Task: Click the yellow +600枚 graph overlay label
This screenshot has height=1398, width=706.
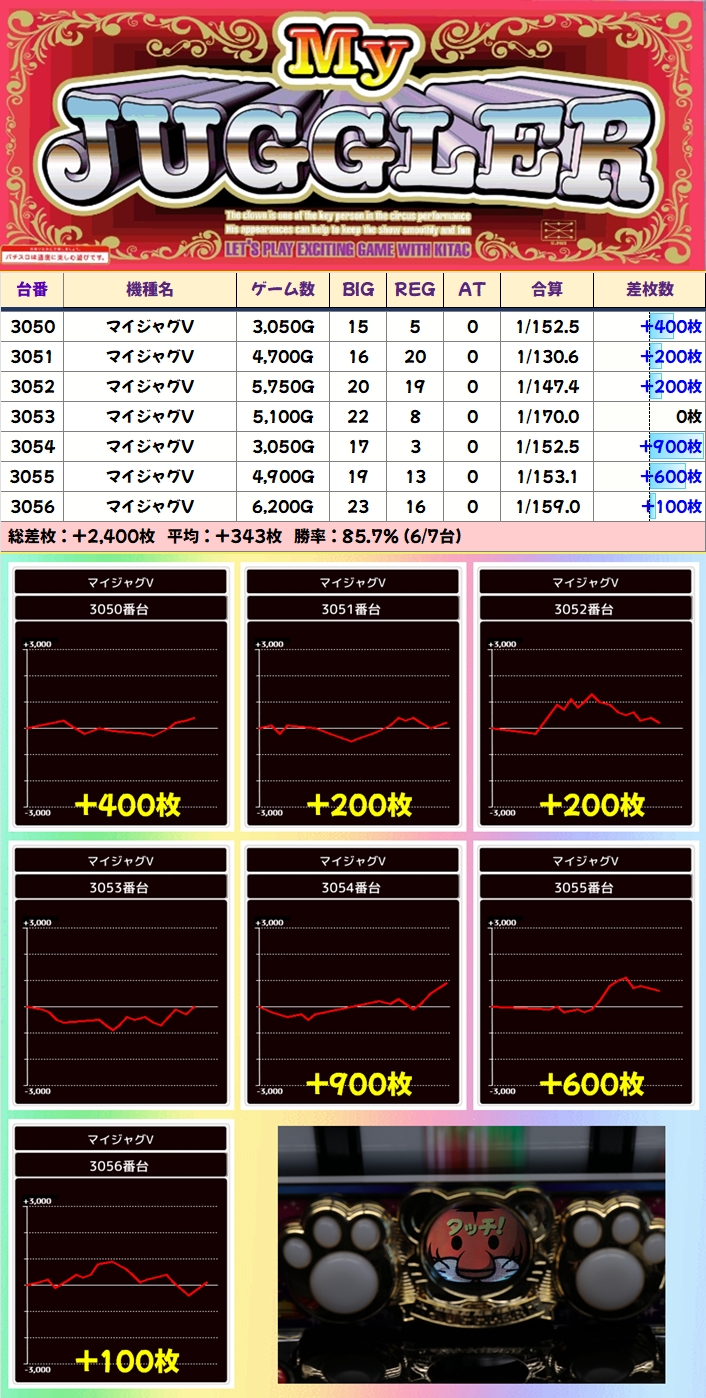Action: 591,1083
